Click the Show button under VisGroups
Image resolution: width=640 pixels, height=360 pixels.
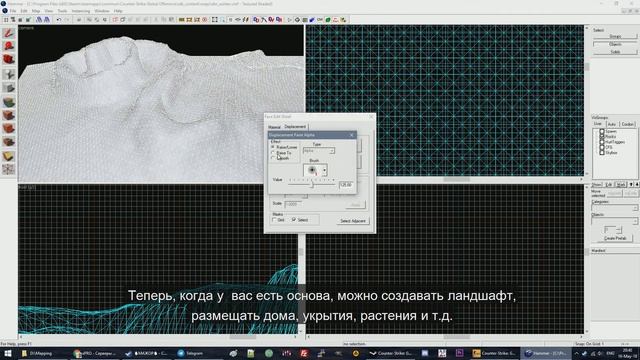597,185
